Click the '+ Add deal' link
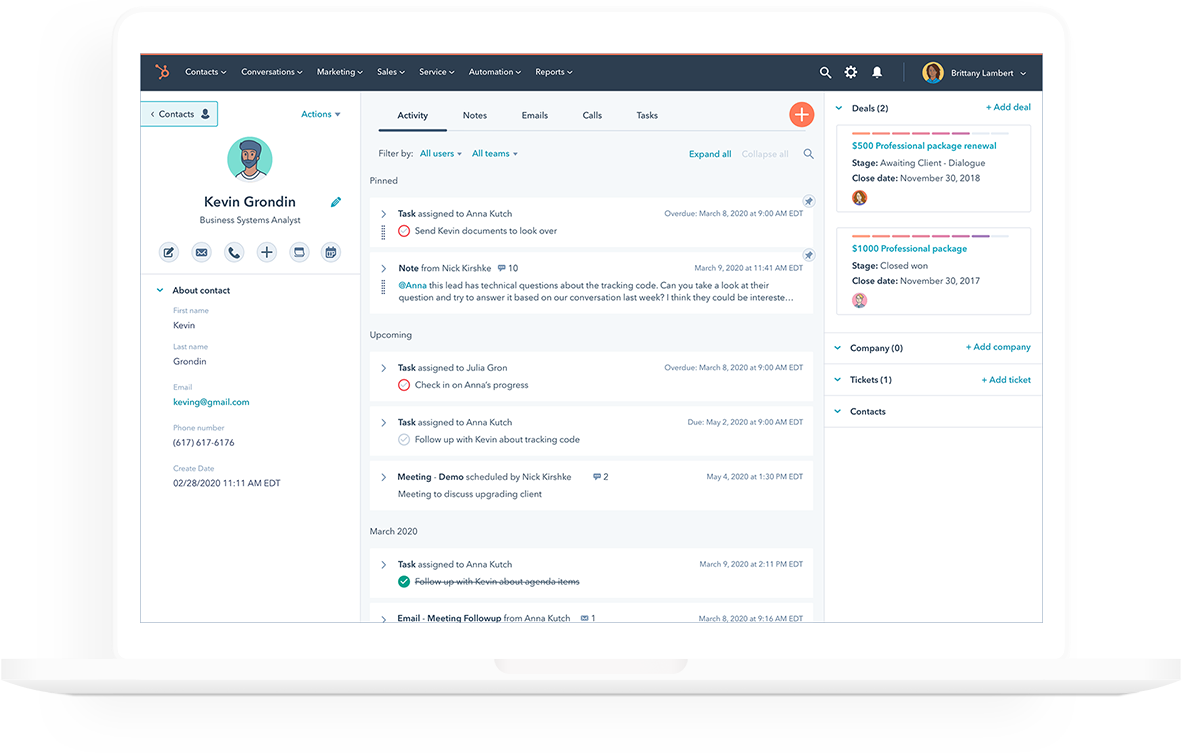Screen dimensions: 1182x753 (x=1008, y=107)
